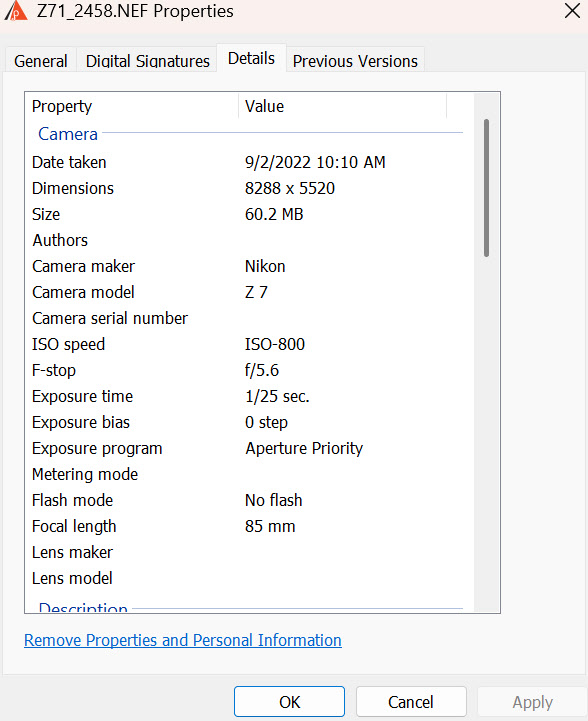588x721 pixels.
Task: Select the Size property label
Action: (46, 214)
